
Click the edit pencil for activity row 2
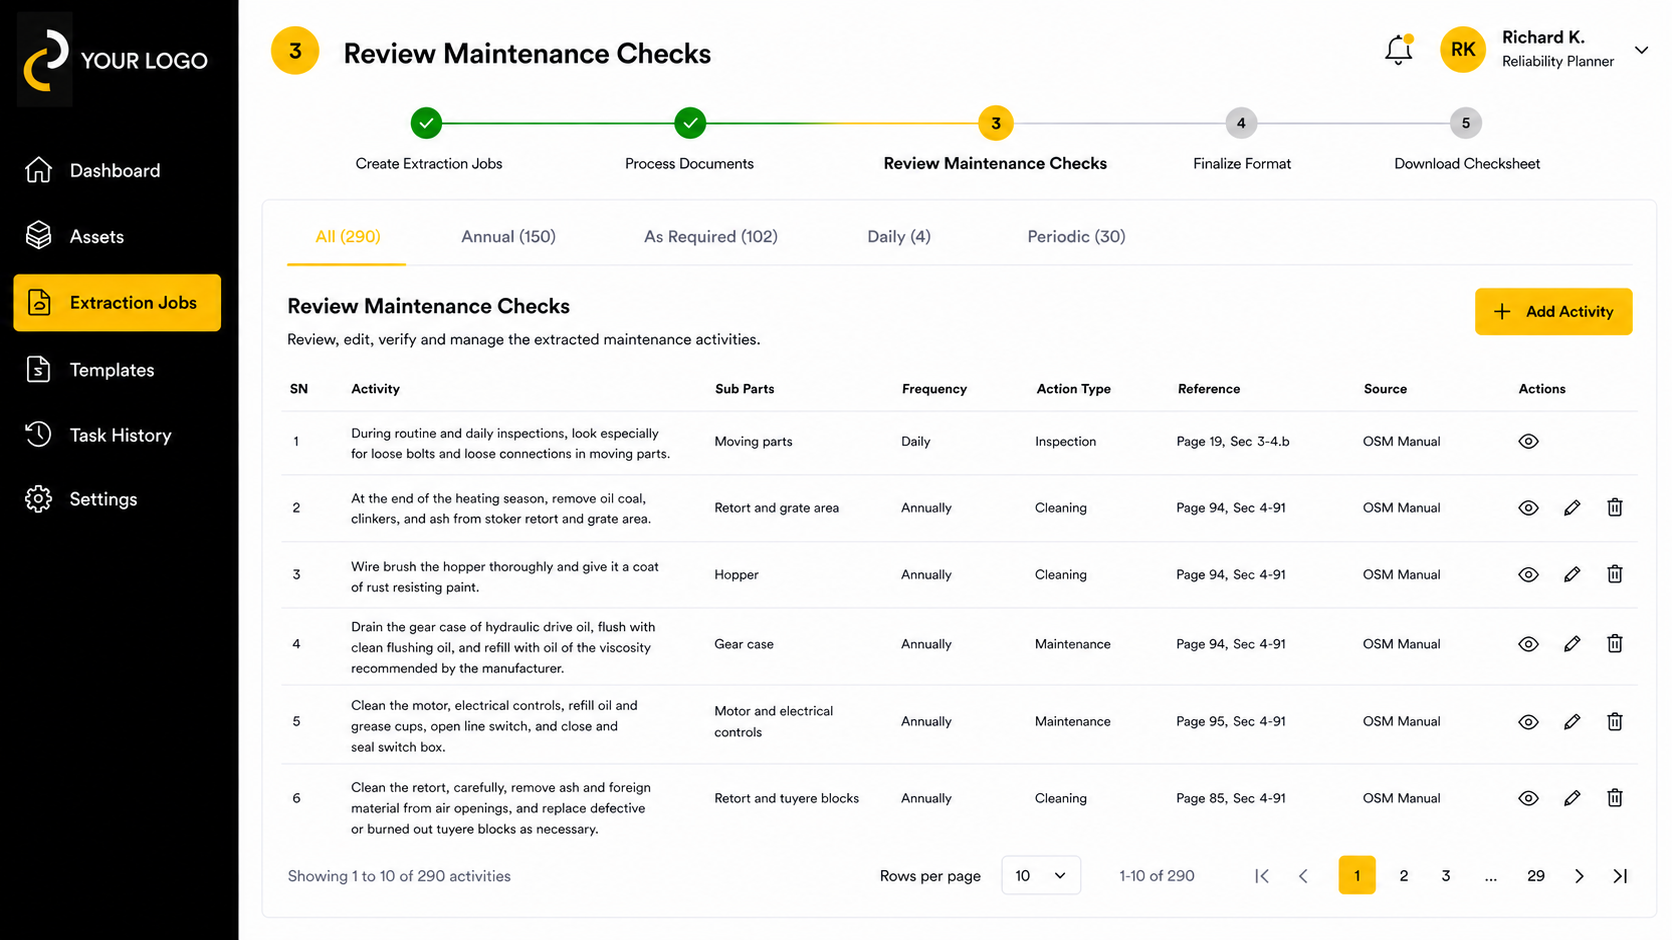pyautogui.click(x=1572, y=508)
